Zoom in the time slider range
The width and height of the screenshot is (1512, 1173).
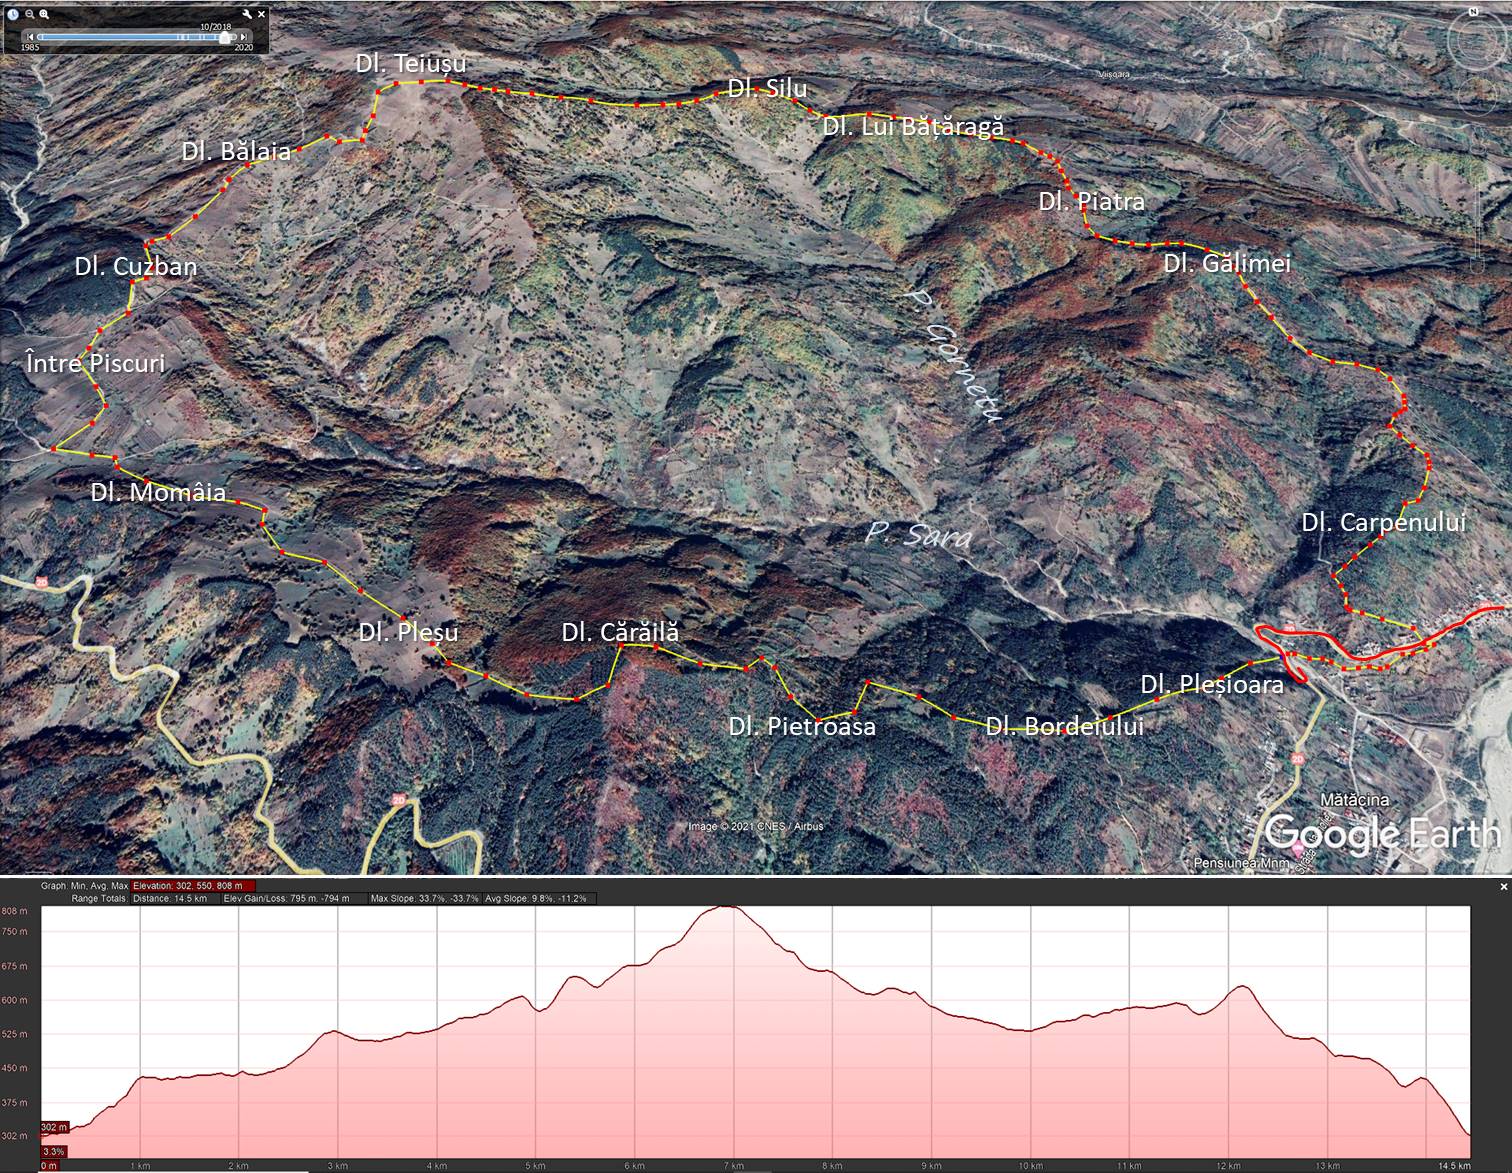(44, 14)
